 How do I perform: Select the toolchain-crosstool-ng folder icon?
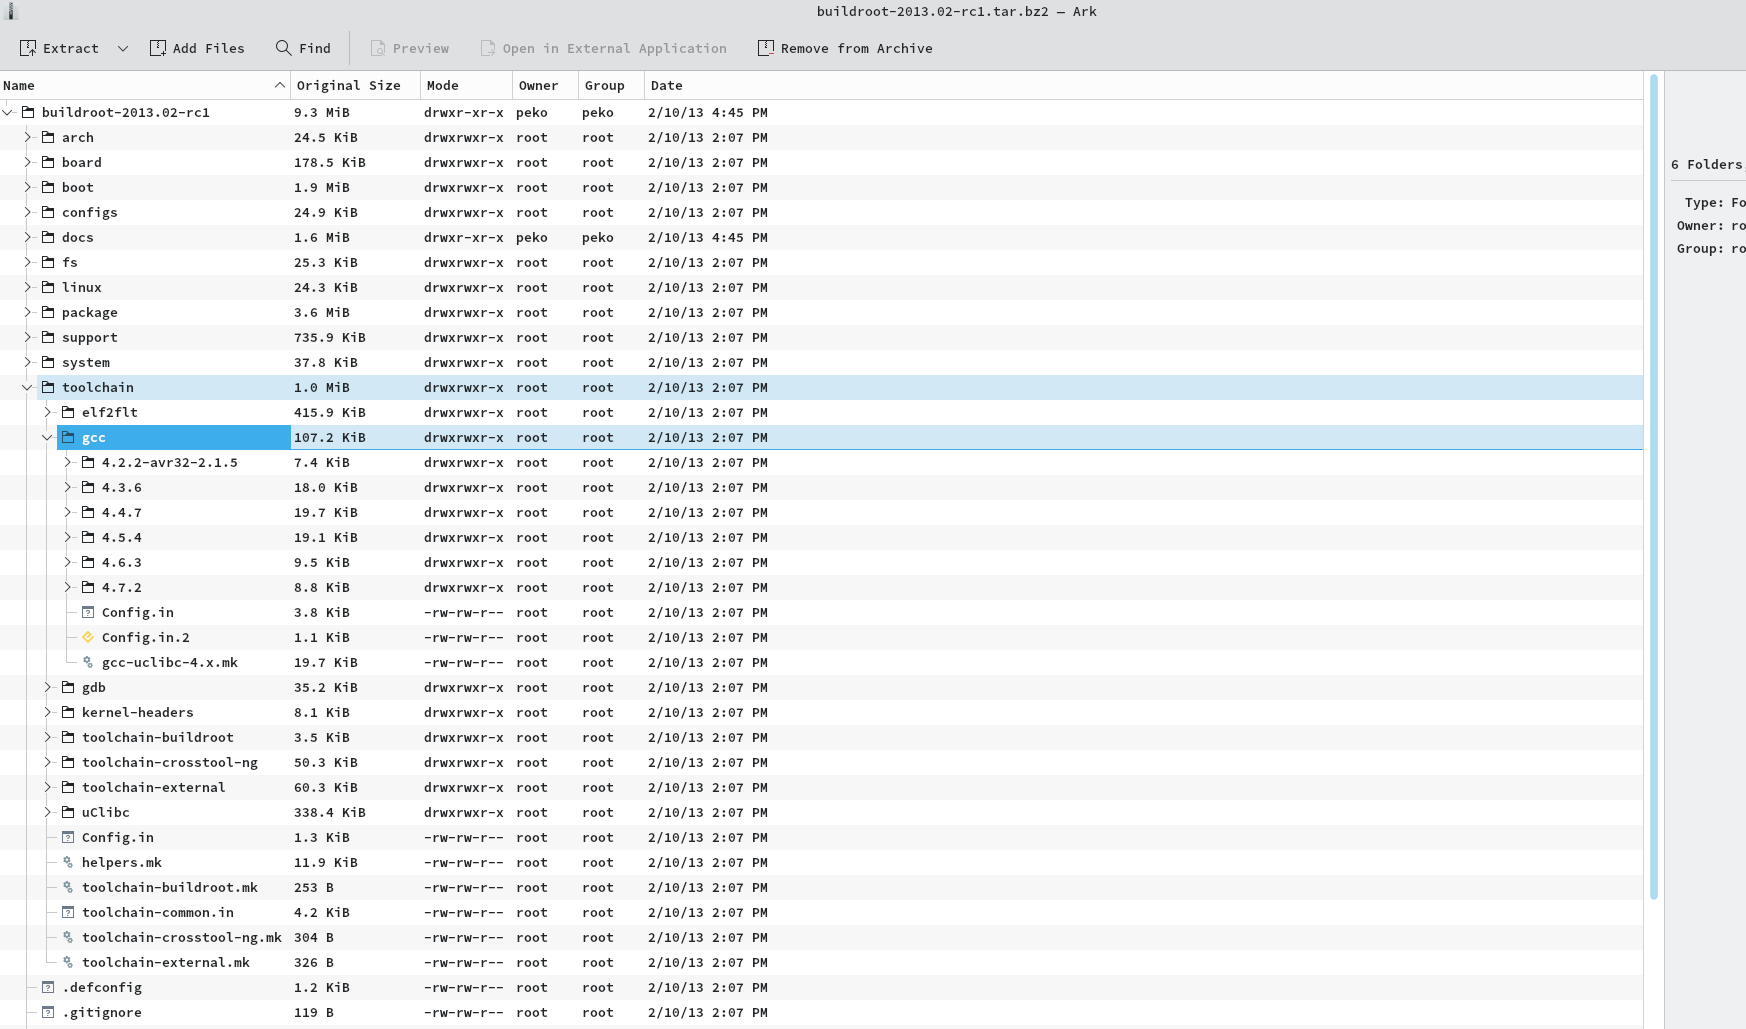coord(68,762)
